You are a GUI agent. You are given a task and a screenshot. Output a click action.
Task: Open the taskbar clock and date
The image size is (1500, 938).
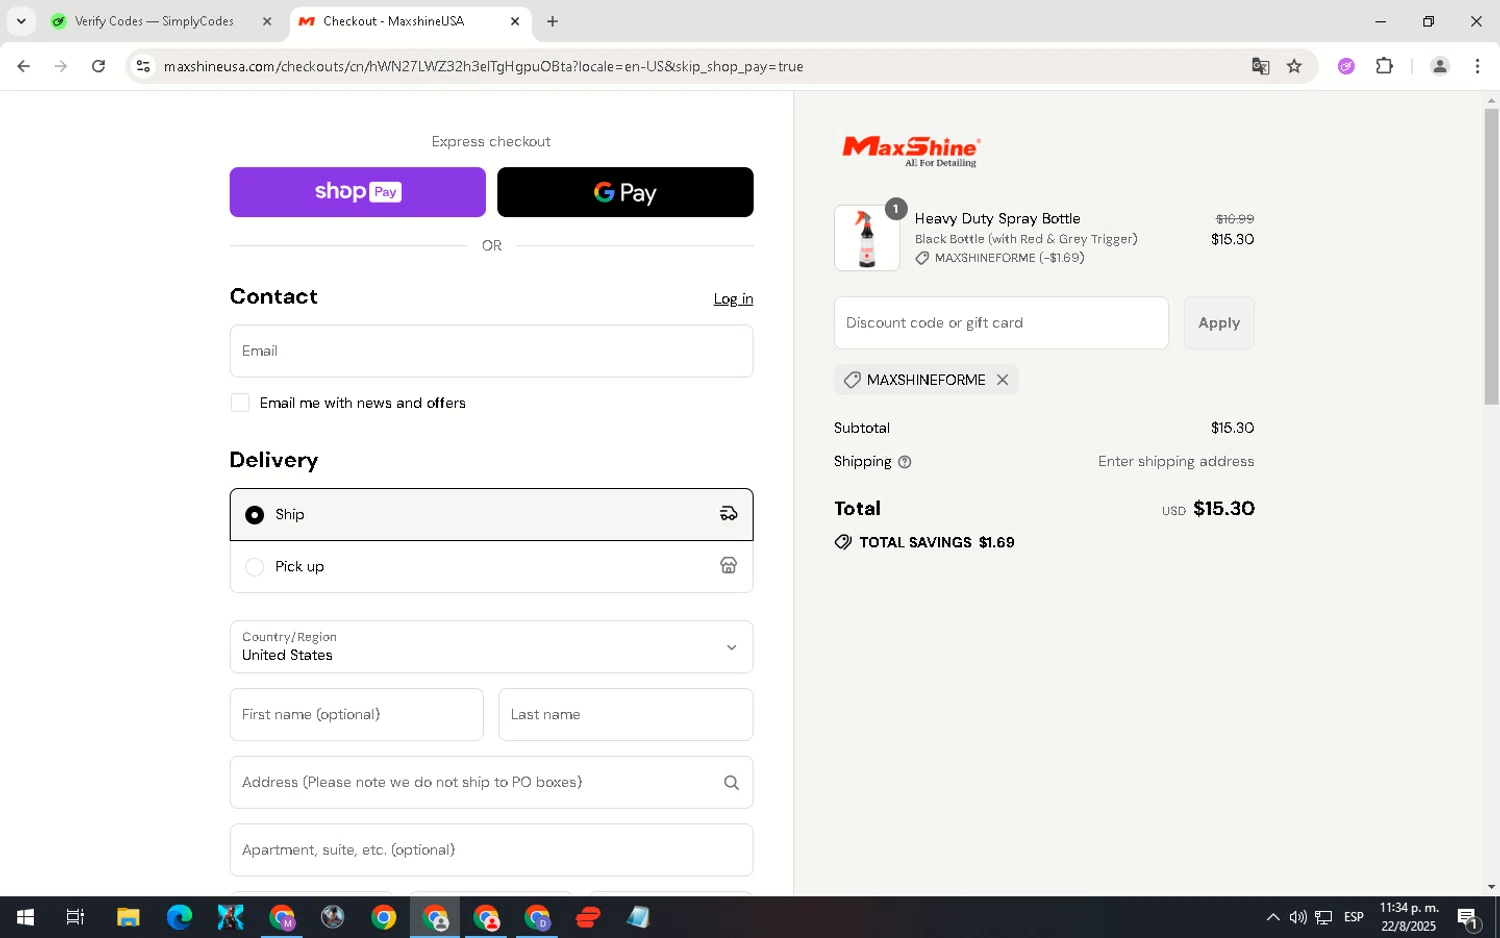tap(1409, 917)
